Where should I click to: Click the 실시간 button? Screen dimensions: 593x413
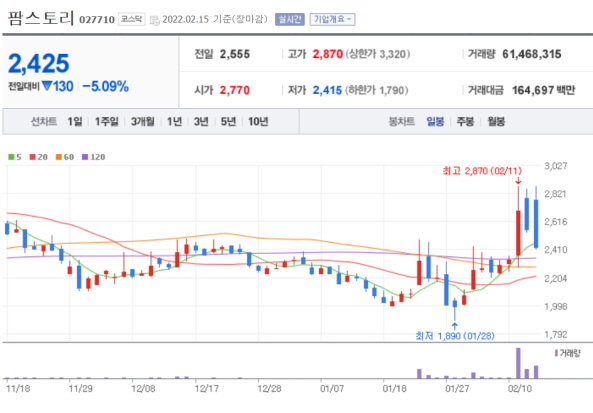pos(289,19)
